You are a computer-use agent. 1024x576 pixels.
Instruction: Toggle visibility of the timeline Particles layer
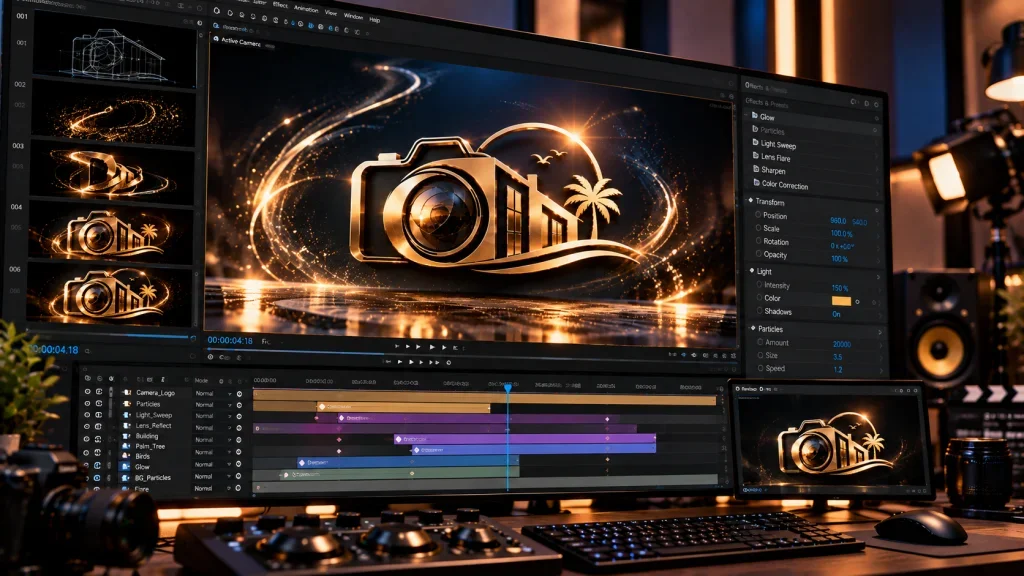pos(87,404)
